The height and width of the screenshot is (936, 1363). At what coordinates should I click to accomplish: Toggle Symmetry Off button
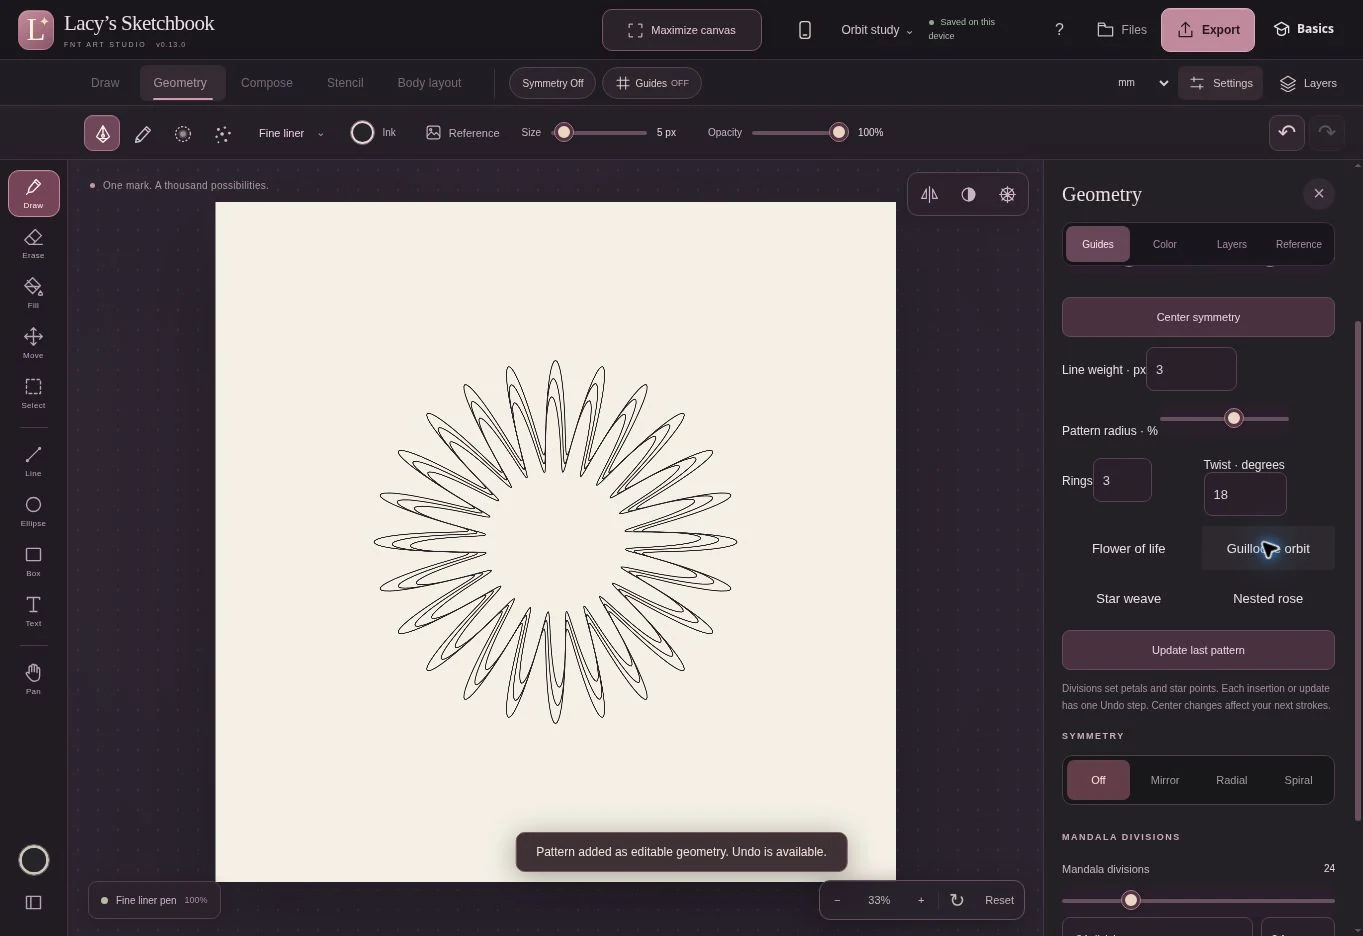(x=552, y=83)
